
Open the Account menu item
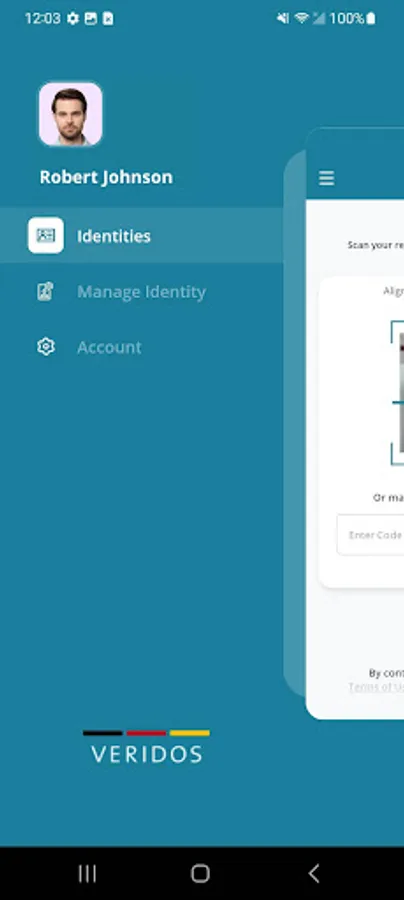(141, 347)
